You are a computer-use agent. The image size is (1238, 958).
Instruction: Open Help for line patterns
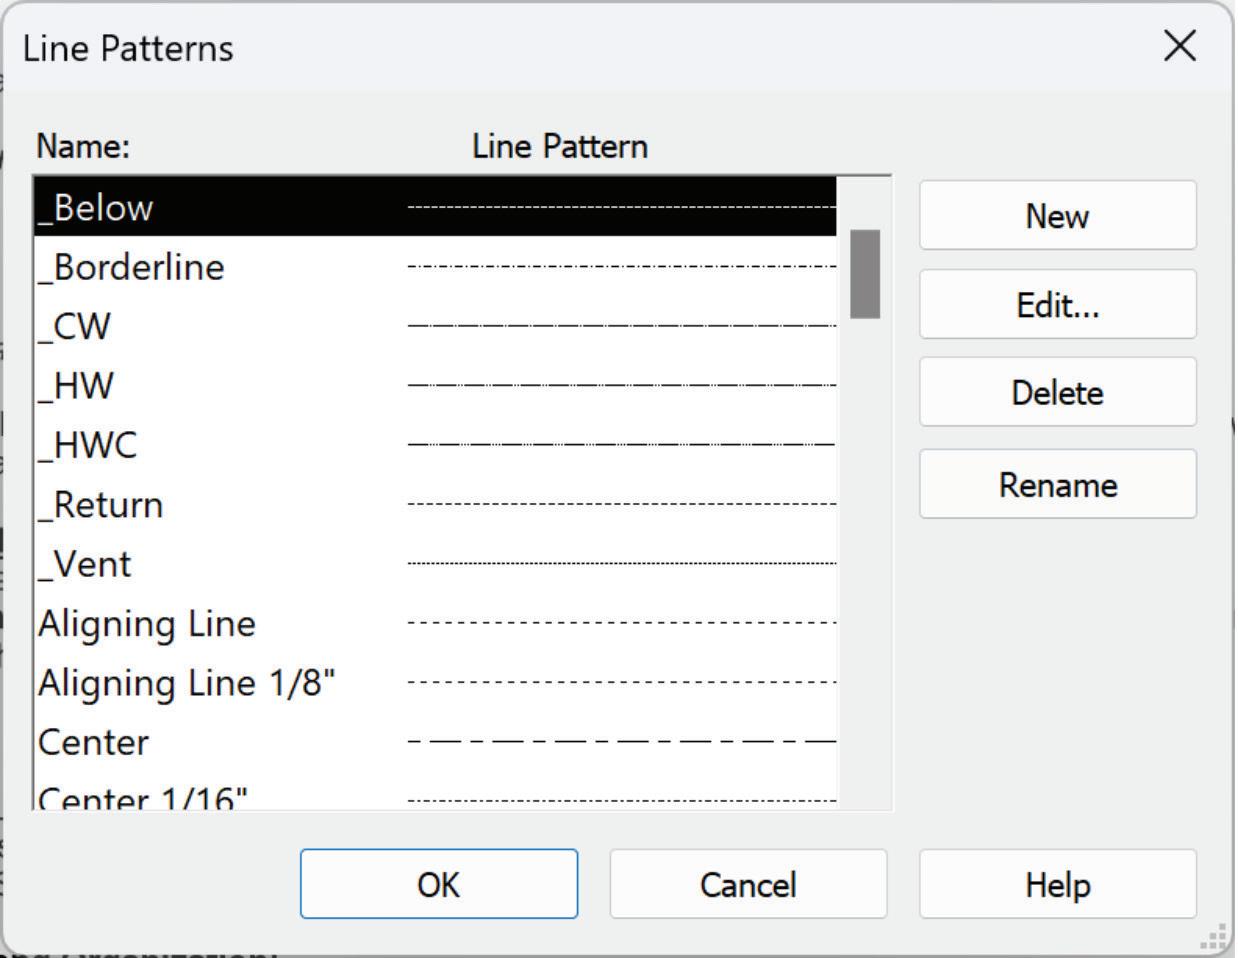(x=1057, y=884)
